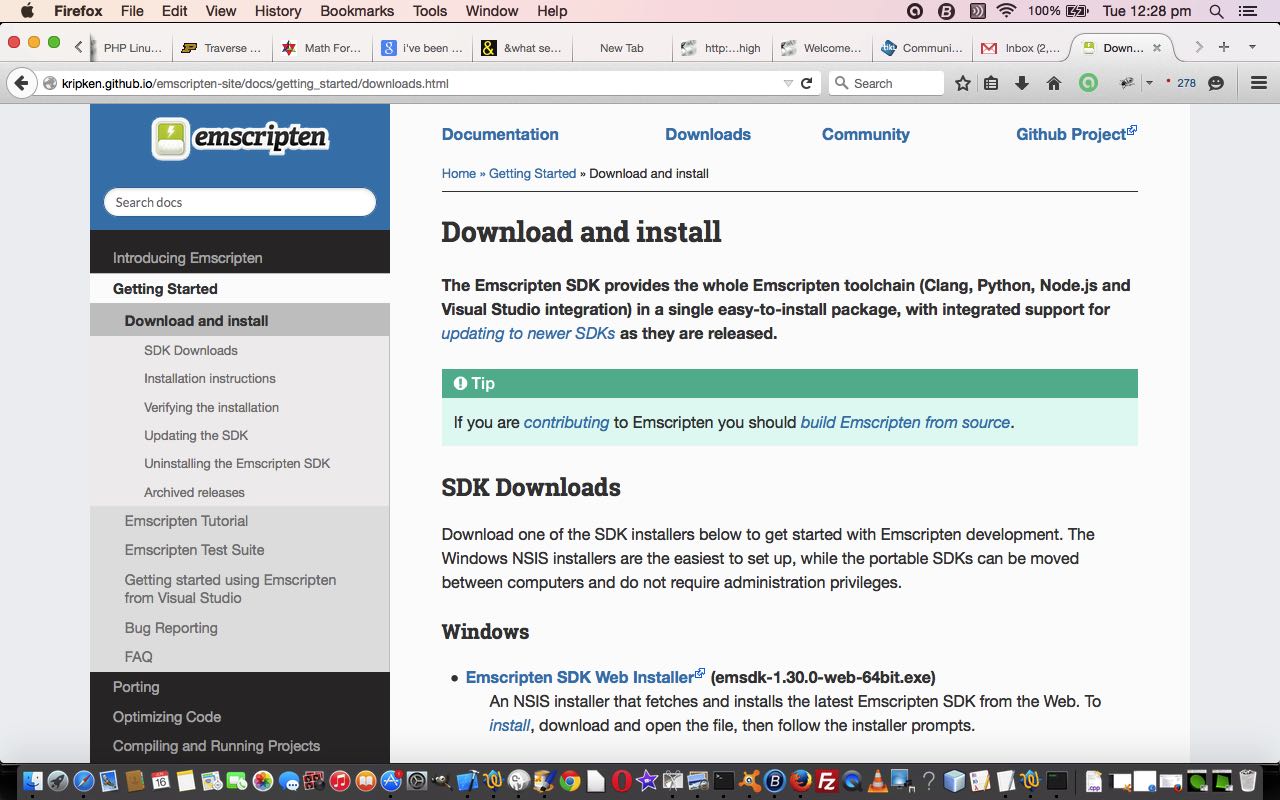This screenshot has width=1280, height=800.
Task: Go to Firefox home page icon
Action: point(1053,83)
